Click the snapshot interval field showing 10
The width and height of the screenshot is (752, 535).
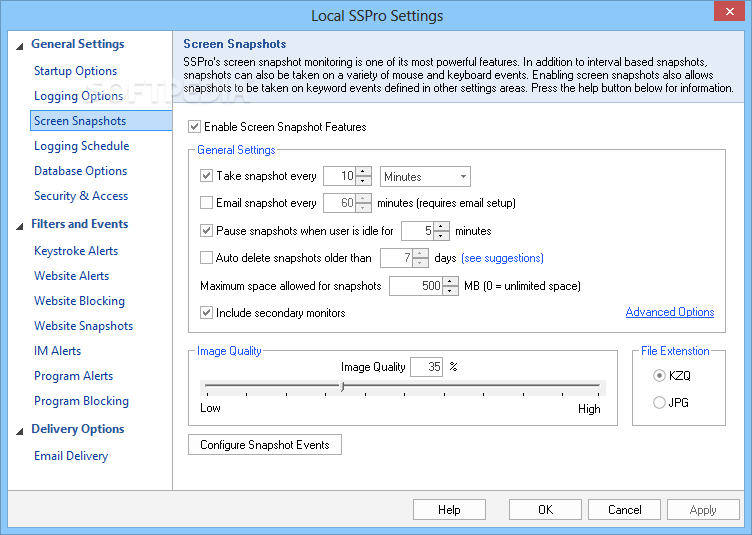(x=340, y=176)
